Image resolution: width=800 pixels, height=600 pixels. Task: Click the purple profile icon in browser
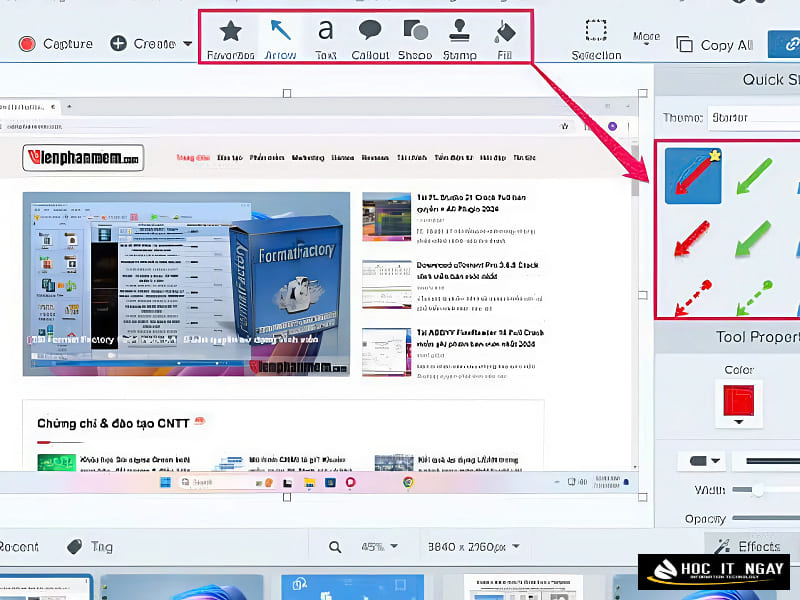coord(612,126)
